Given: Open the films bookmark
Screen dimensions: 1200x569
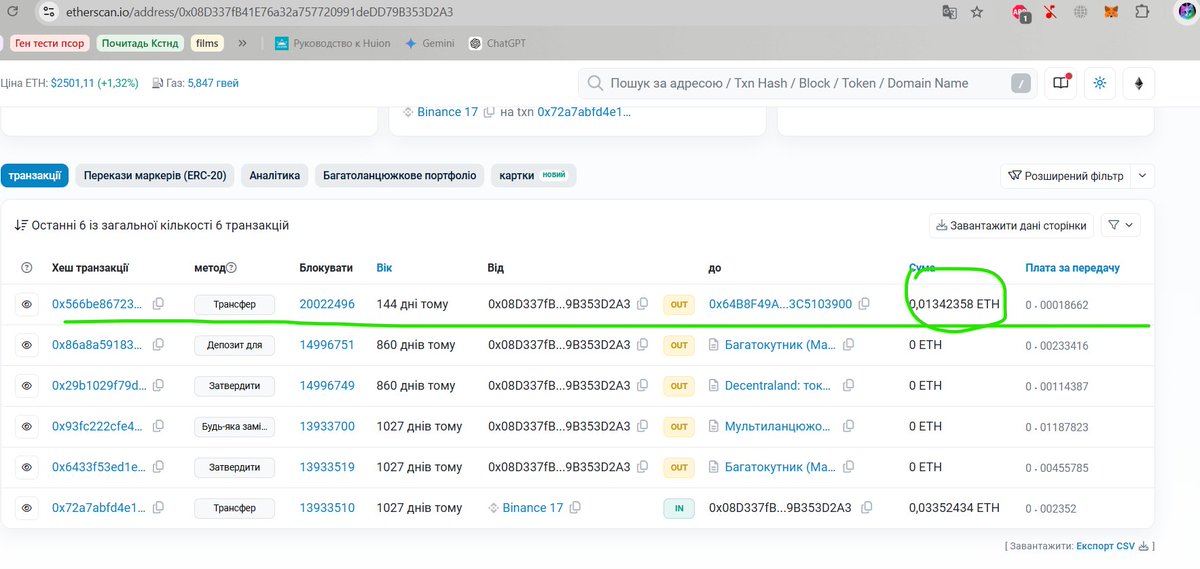Looking at the screenshot, I should click(x=207, y=43).
